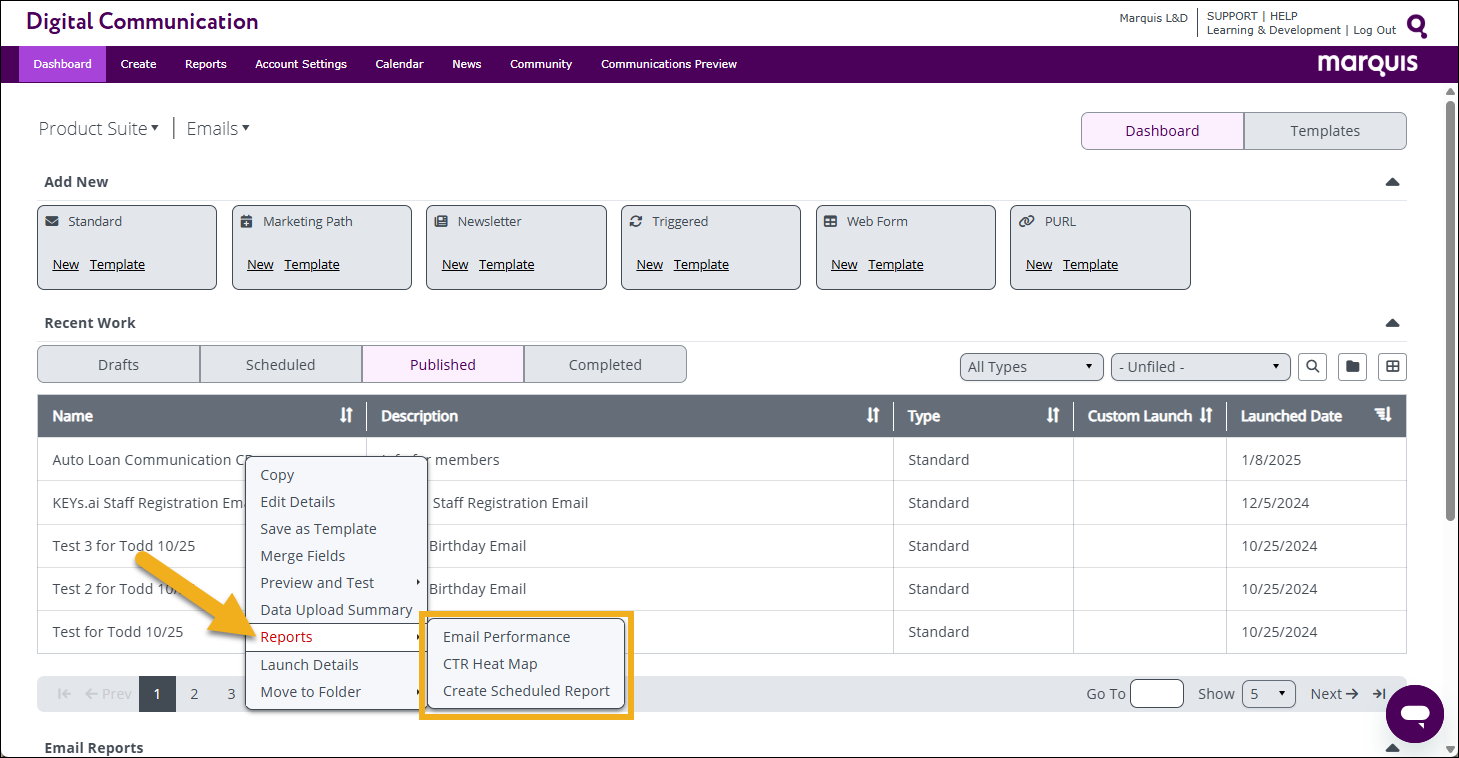Click the Go To page input field
1459x758 pixels.
(1156, 694)
